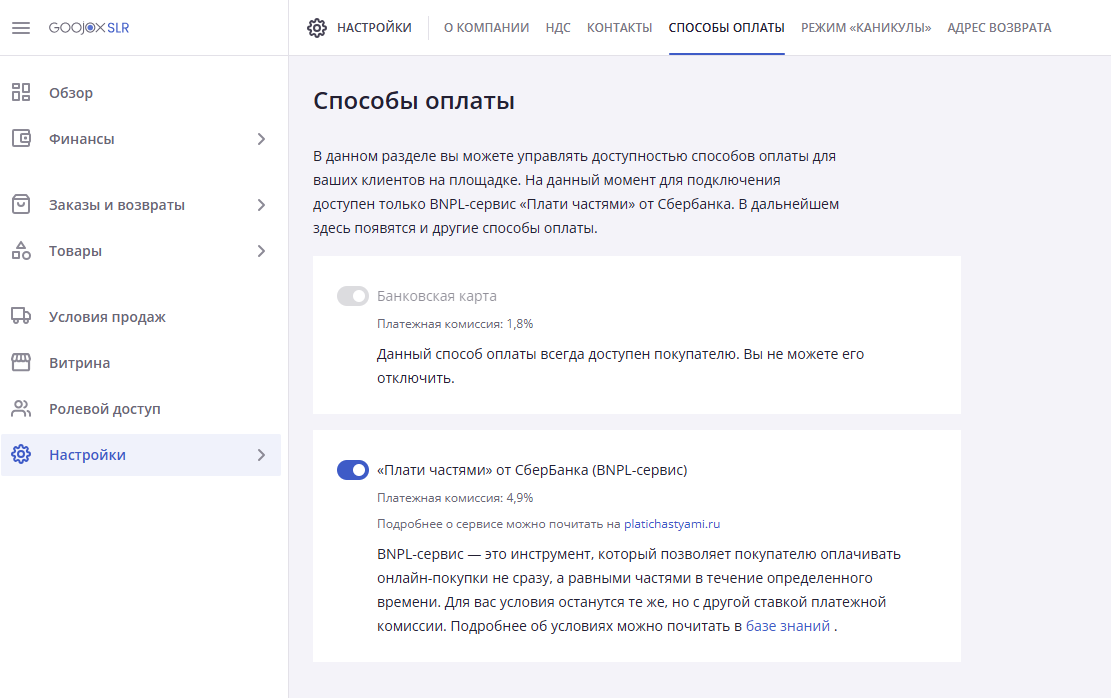The image size is (1111, 698).
Task: Click the Настройки gear icon in sidebar
Action: click(21, 455)
